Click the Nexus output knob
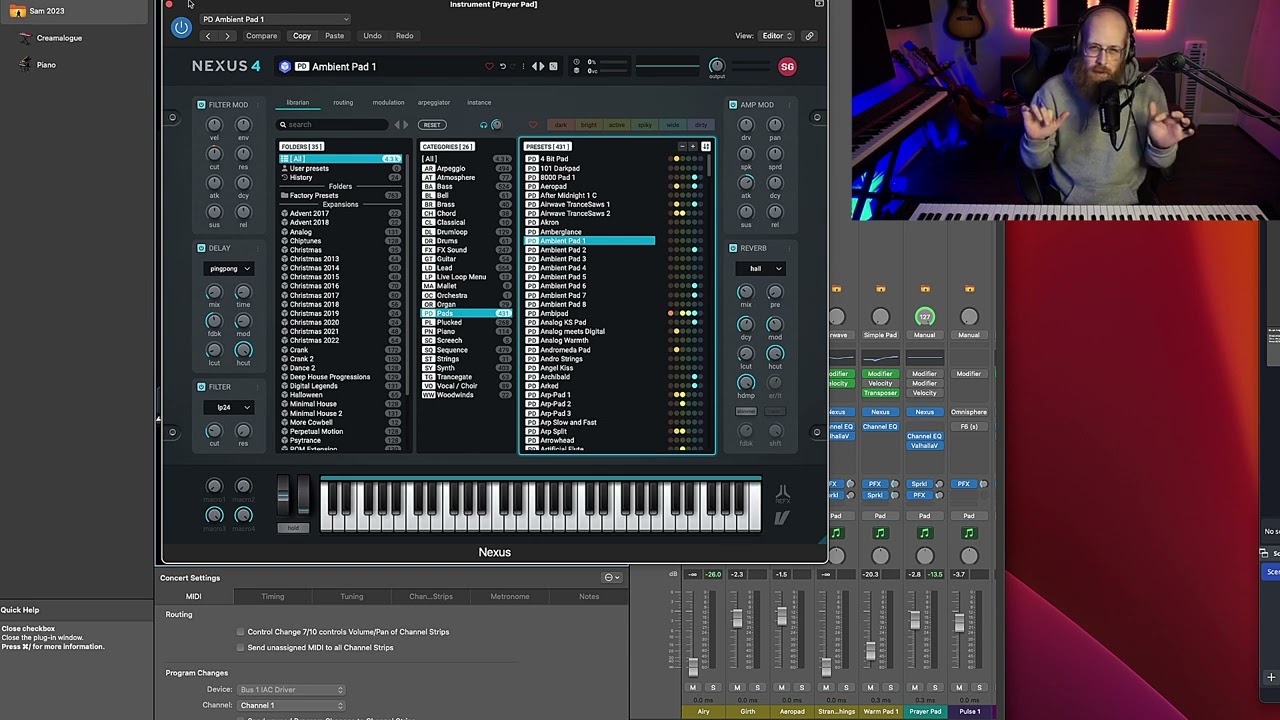Screen dimensions: 1280x720 click(716, 66)
